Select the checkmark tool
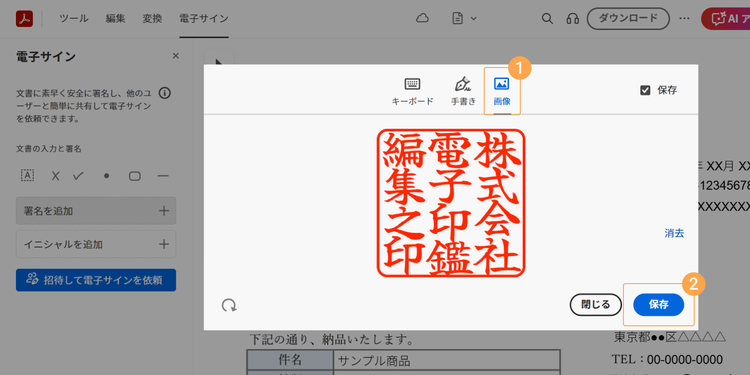This screenshot has width=750, height=375. coord(78,176)
